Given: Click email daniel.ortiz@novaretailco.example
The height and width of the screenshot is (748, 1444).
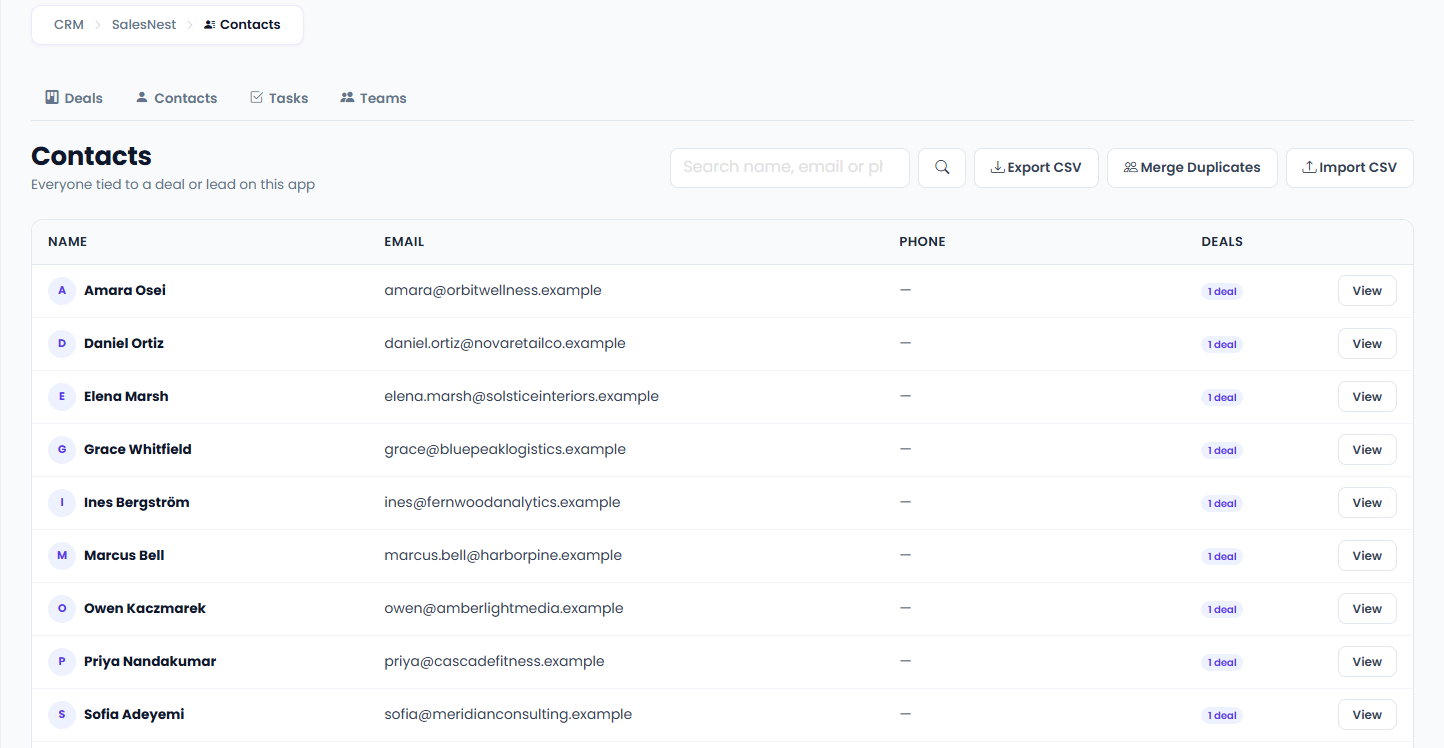Looking at the screenshot, I should (505, 344).
